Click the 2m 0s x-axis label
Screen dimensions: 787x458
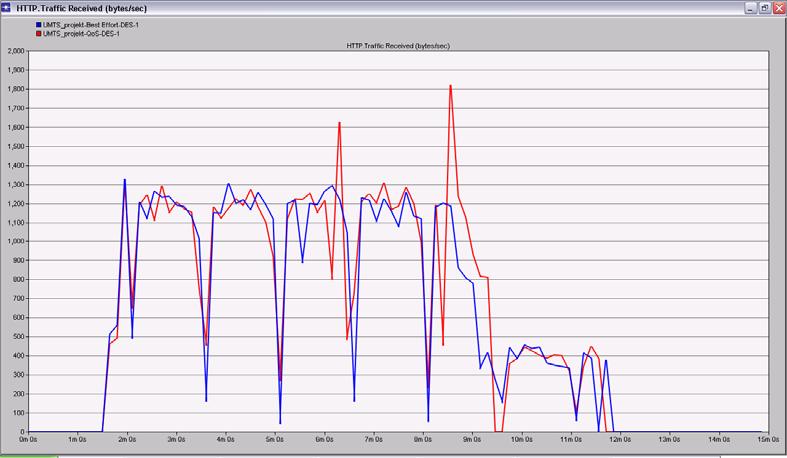(x=126, y=439)
